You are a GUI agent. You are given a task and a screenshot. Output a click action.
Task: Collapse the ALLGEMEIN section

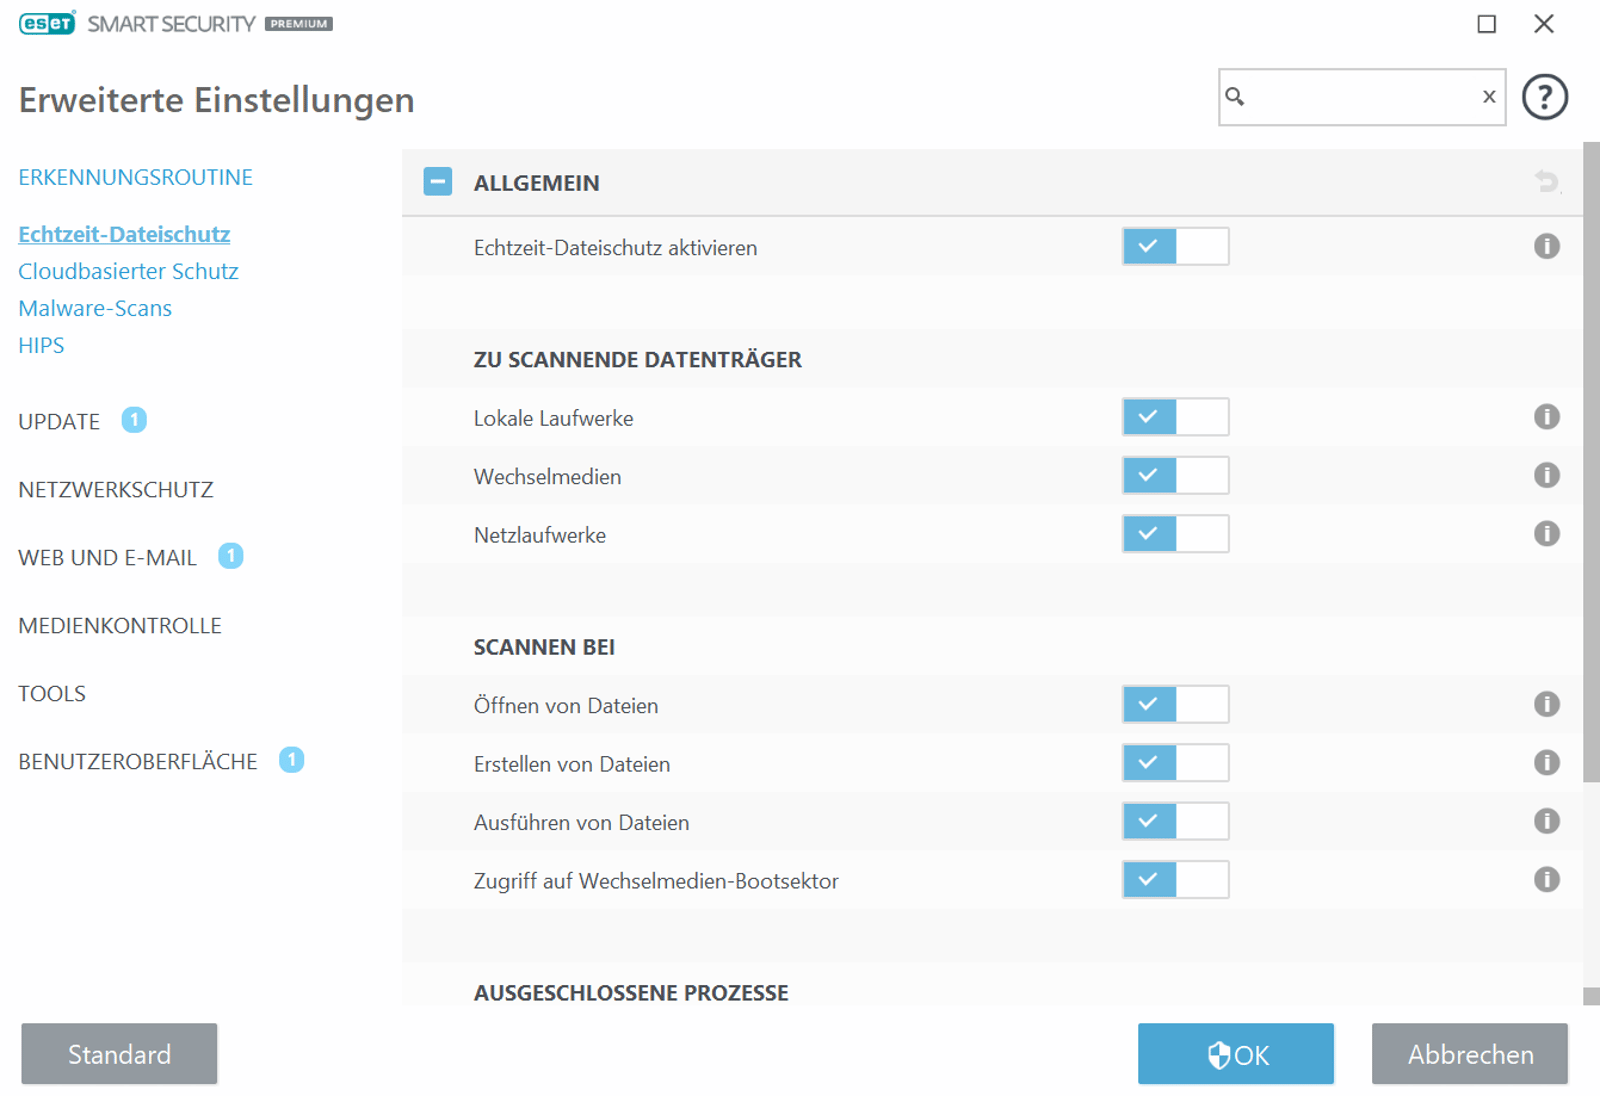click(437, 182)
